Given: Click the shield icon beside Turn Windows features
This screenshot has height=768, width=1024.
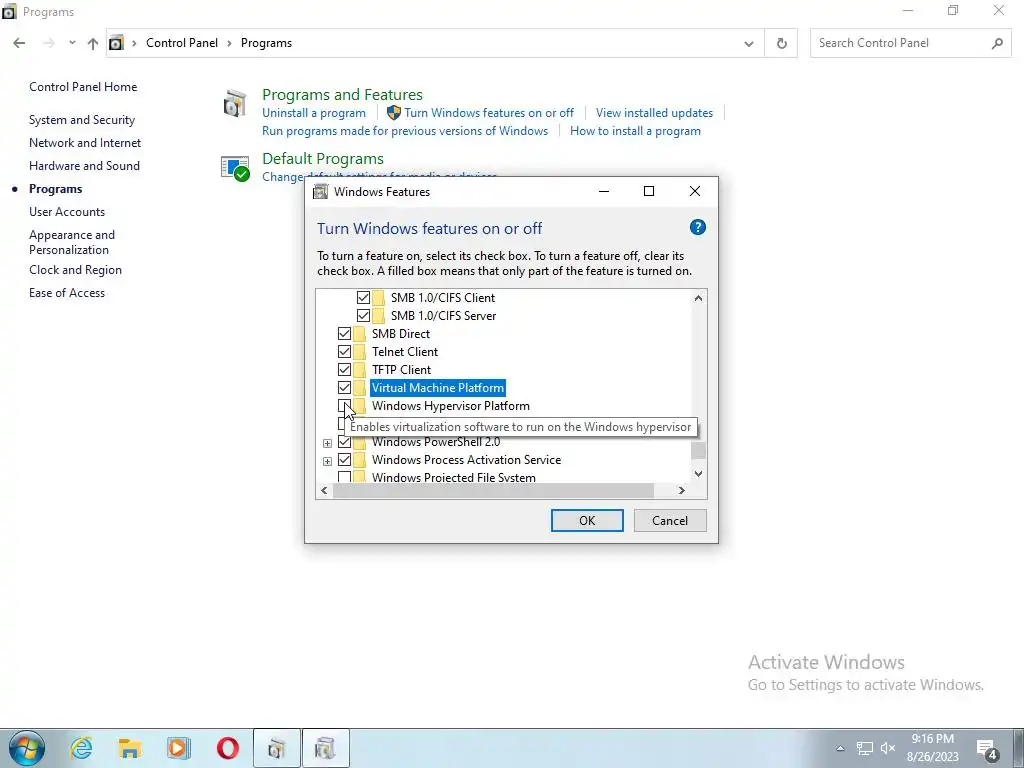Looking at the screenshot, I should click(394, 113).
